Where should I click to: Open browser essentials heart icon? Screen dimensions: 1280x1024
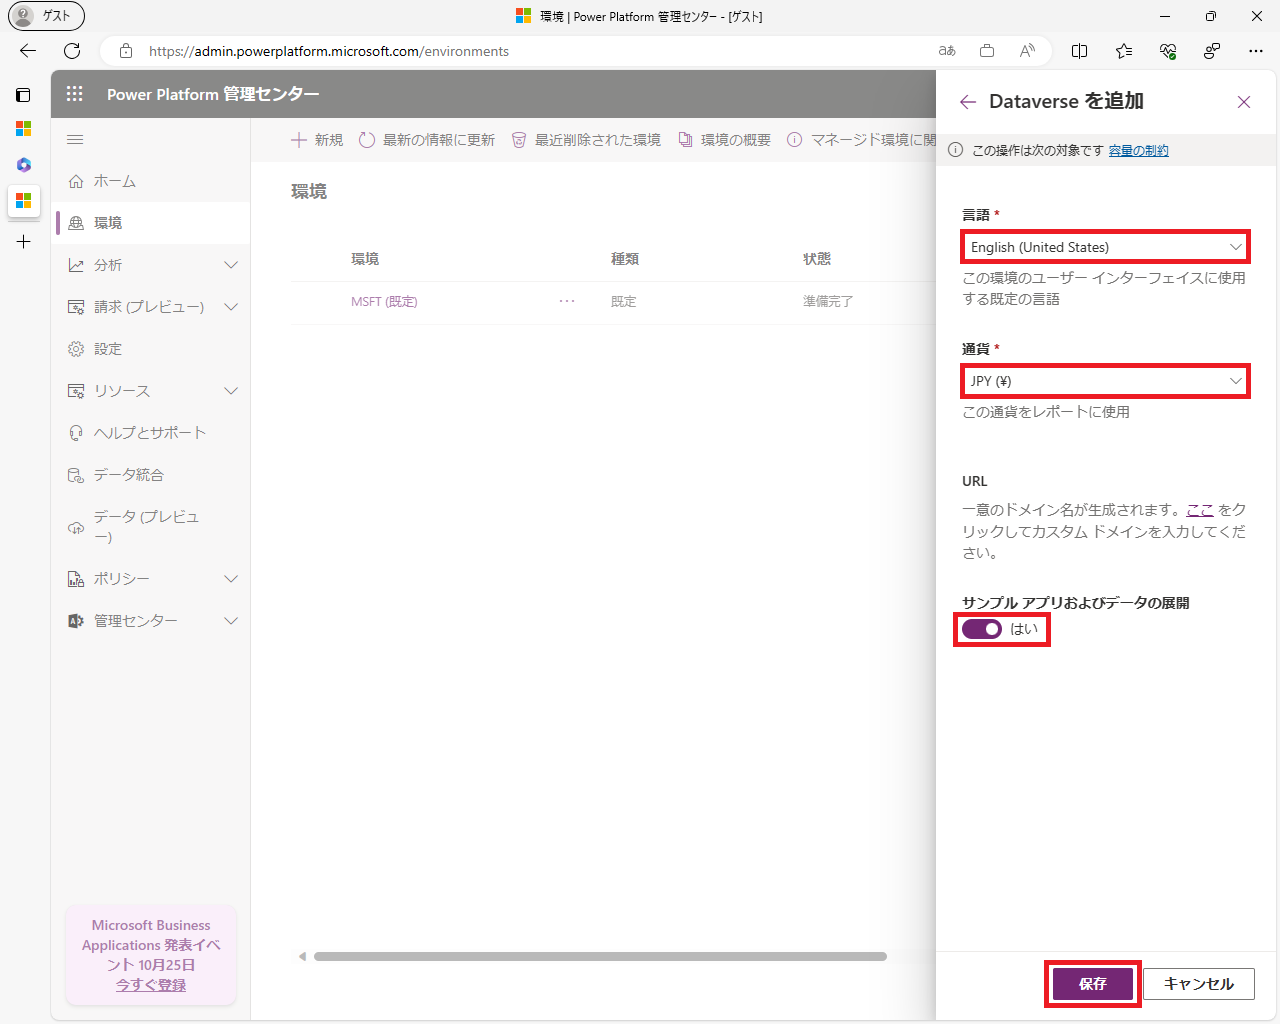point(1168,51)
